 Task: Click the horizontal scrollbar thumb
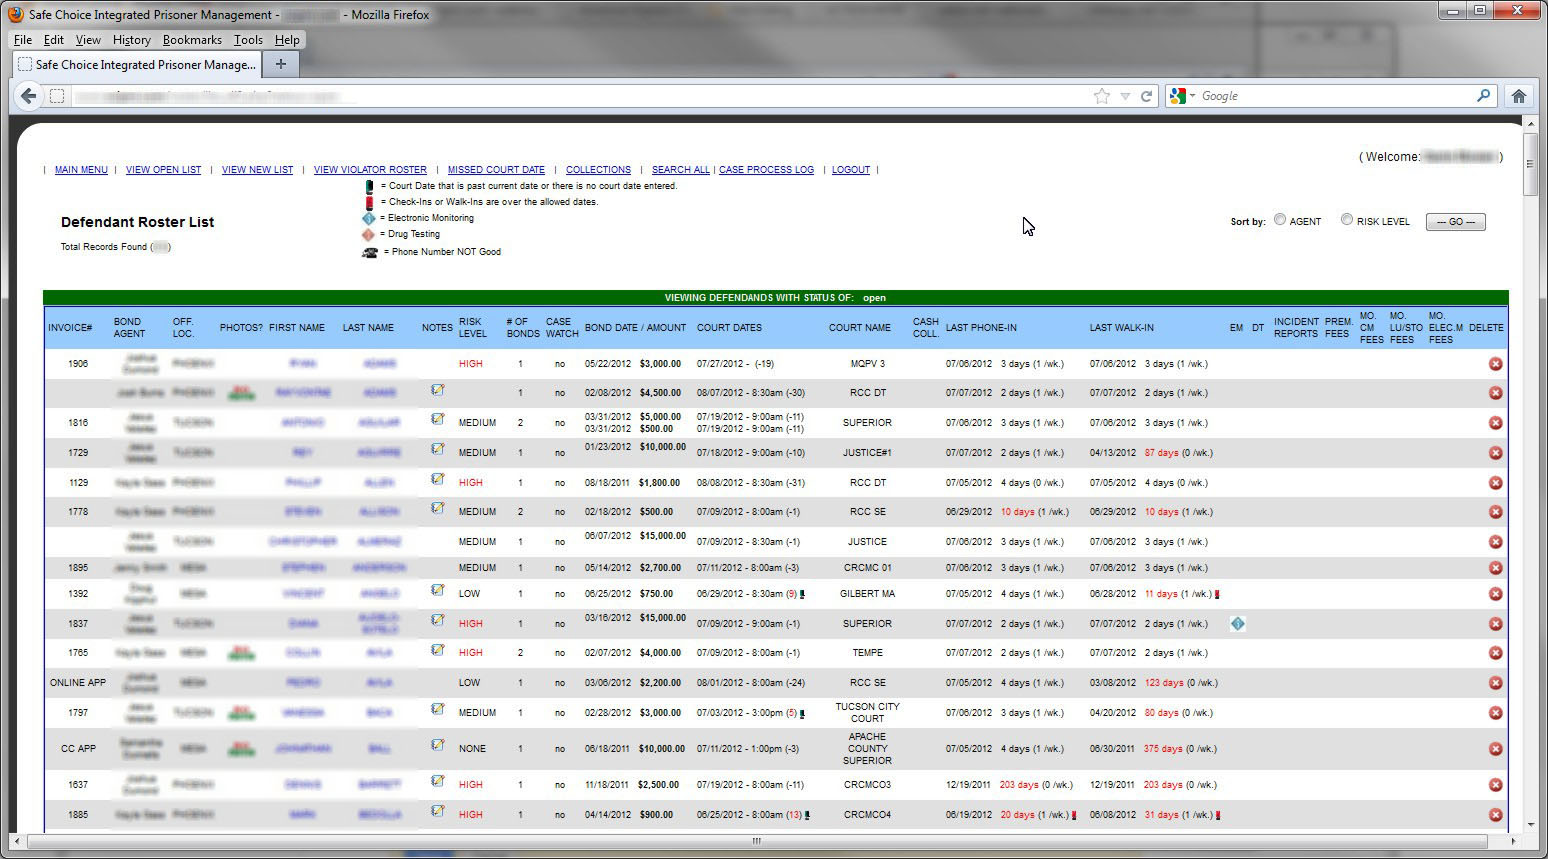756,841
